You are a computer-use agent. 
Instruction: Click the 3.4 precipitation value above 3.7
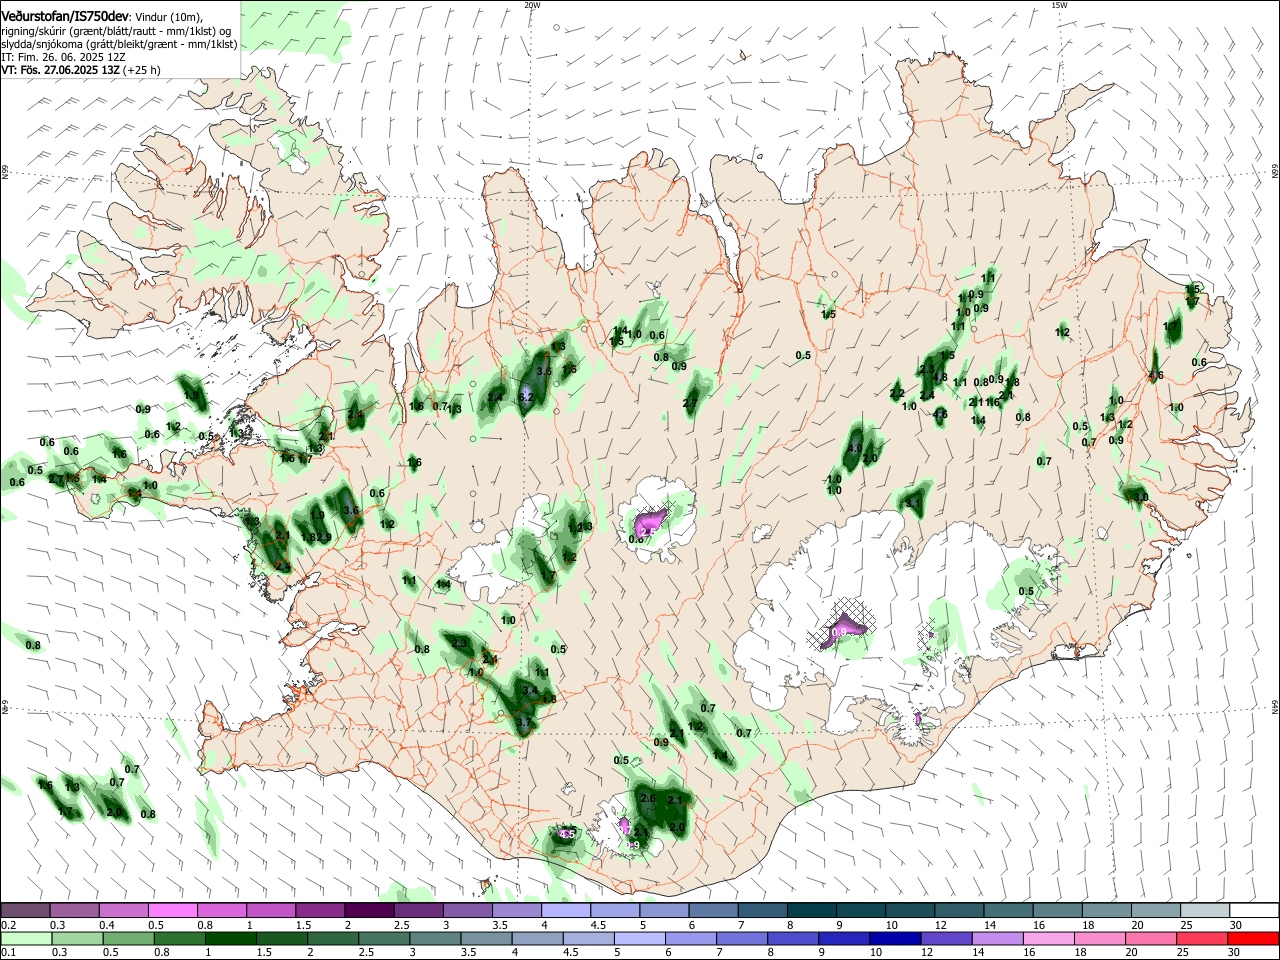[530, 690]
